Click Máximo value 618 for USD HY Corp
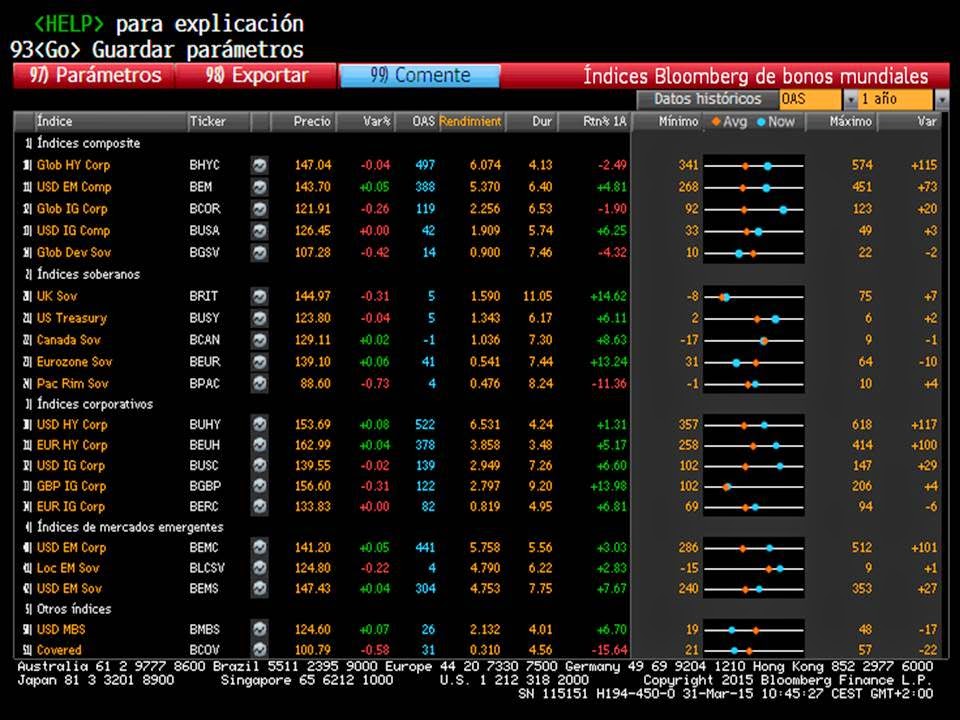 pyautogui.click(x=861, y=424)
